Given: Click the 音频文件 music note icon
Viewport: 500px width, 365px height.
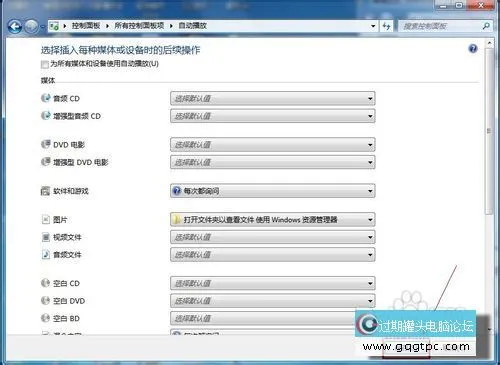Looking at the screenshot, I should pos(46,255).
